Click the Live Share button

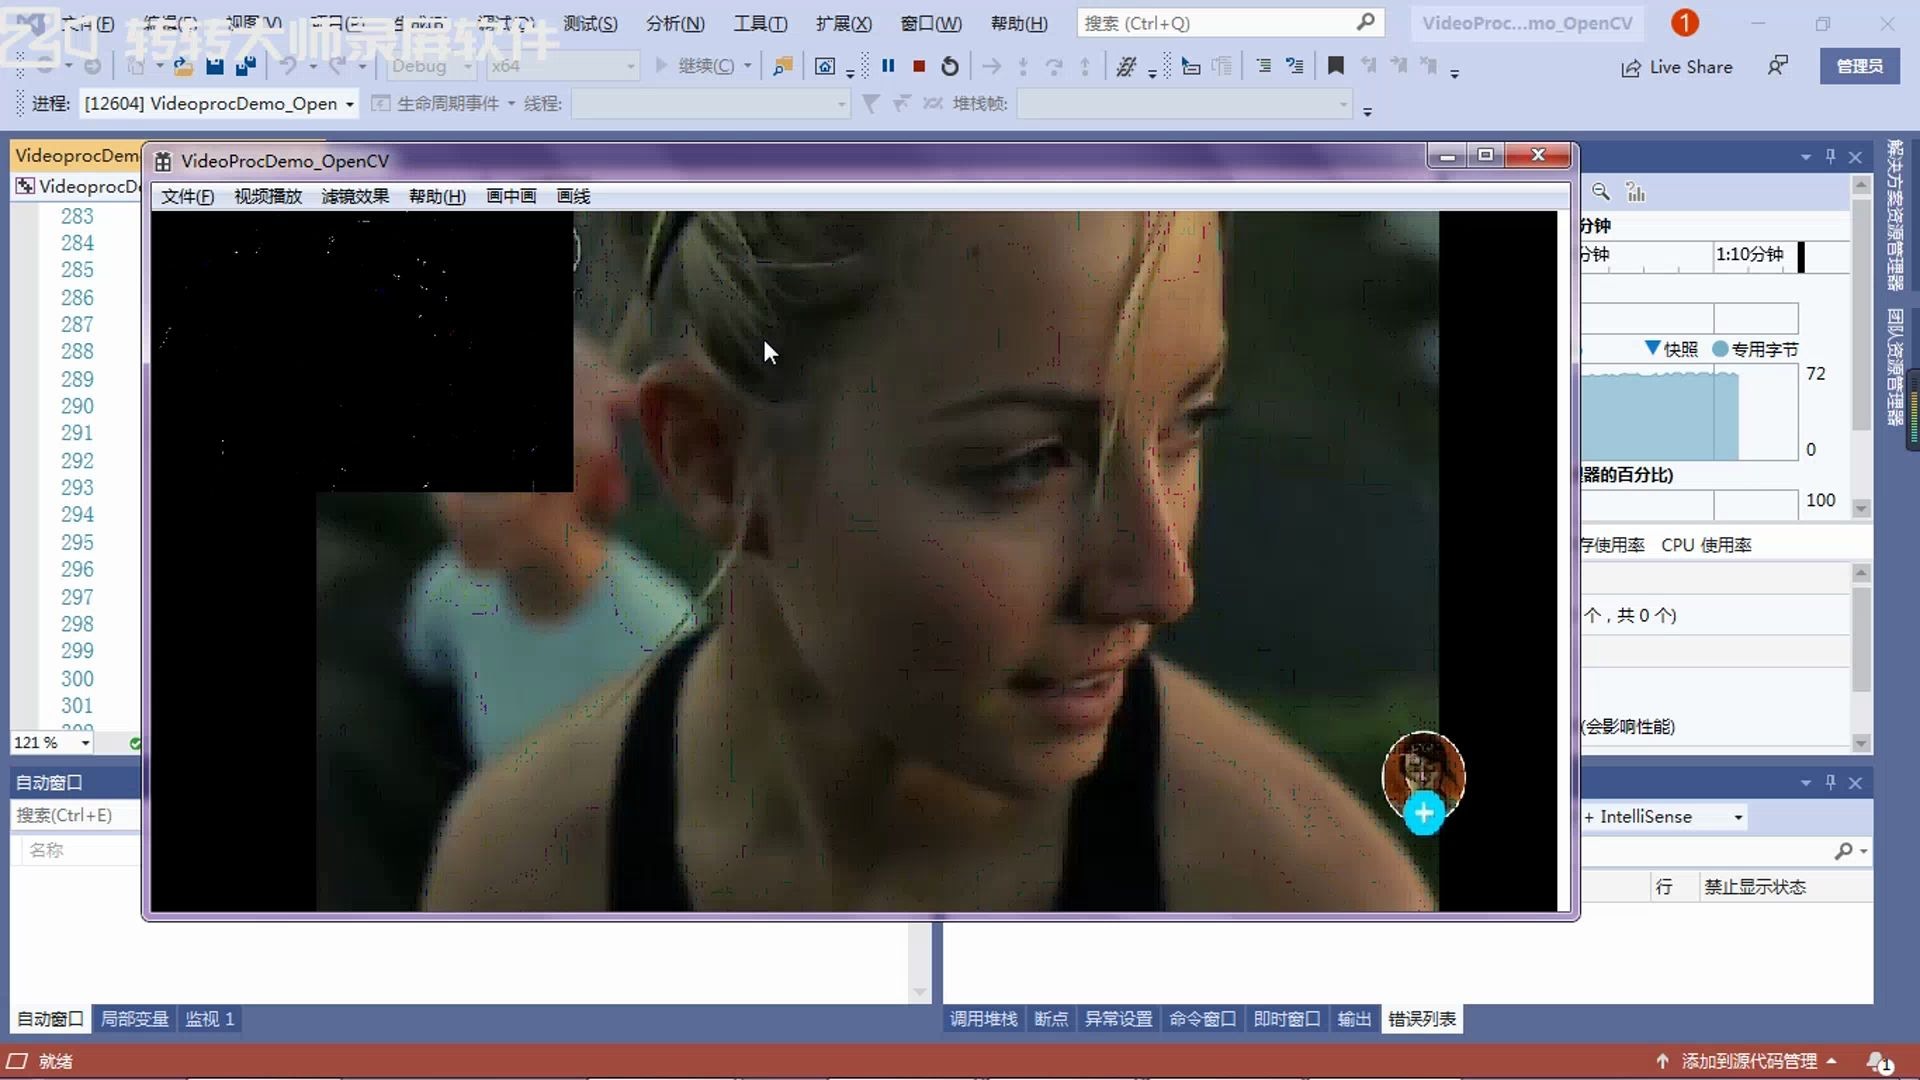tap(1677, 67)
